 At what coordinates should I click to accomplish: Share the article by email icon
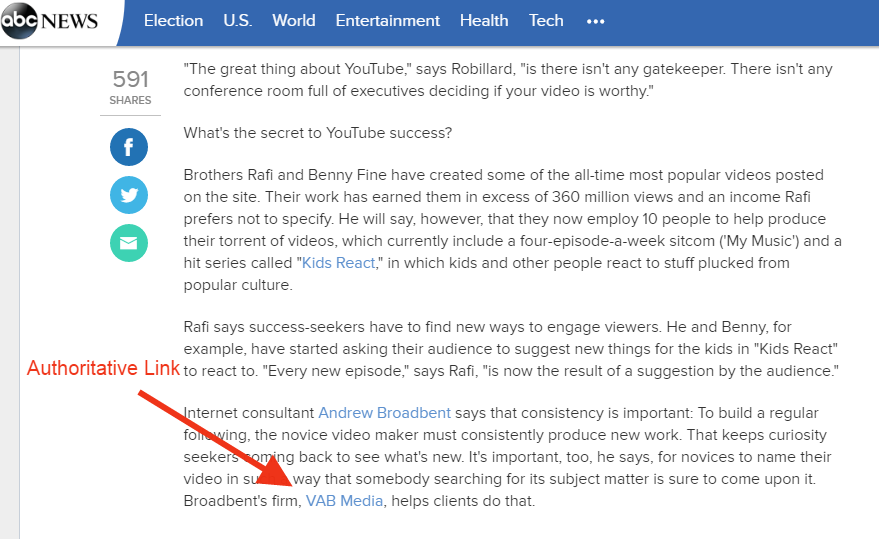pos(129,243)
